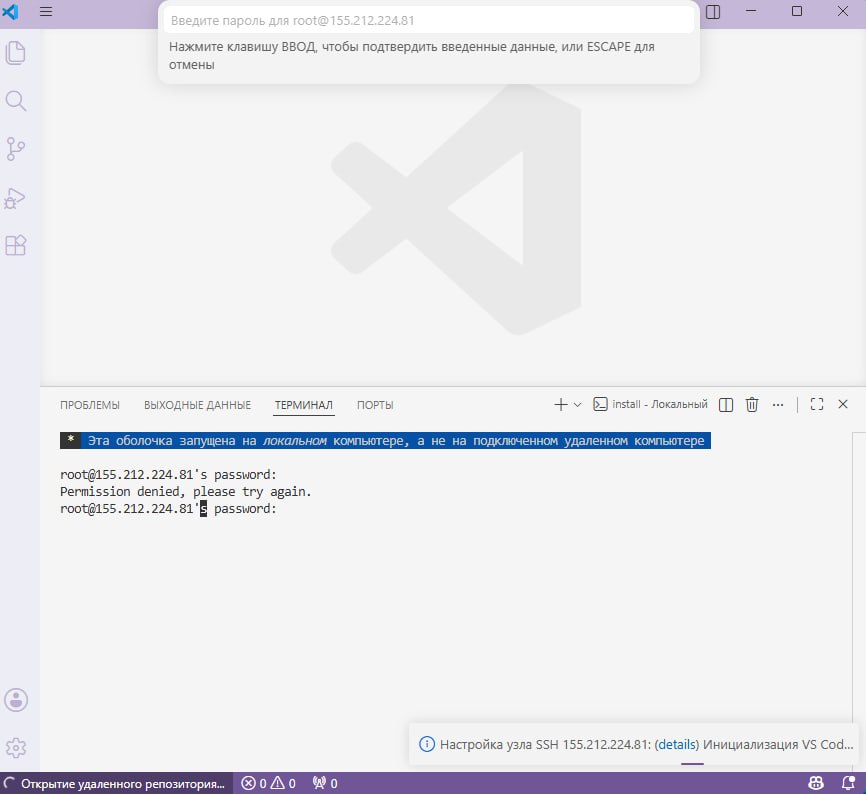This screenshot has height=794, width=866.
Task: Open the Source Control view
Action: click(15, 149)
